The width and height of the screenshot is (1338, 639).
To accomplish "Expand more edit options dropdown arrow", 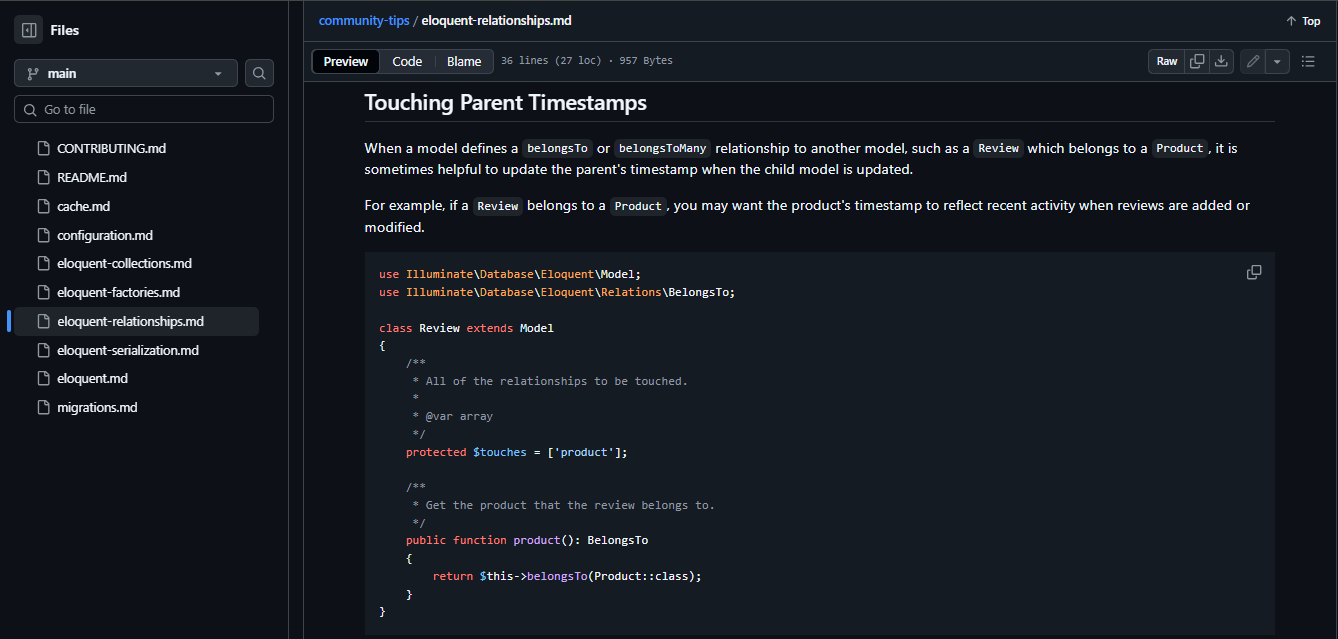I will [x=1277, y=61].
